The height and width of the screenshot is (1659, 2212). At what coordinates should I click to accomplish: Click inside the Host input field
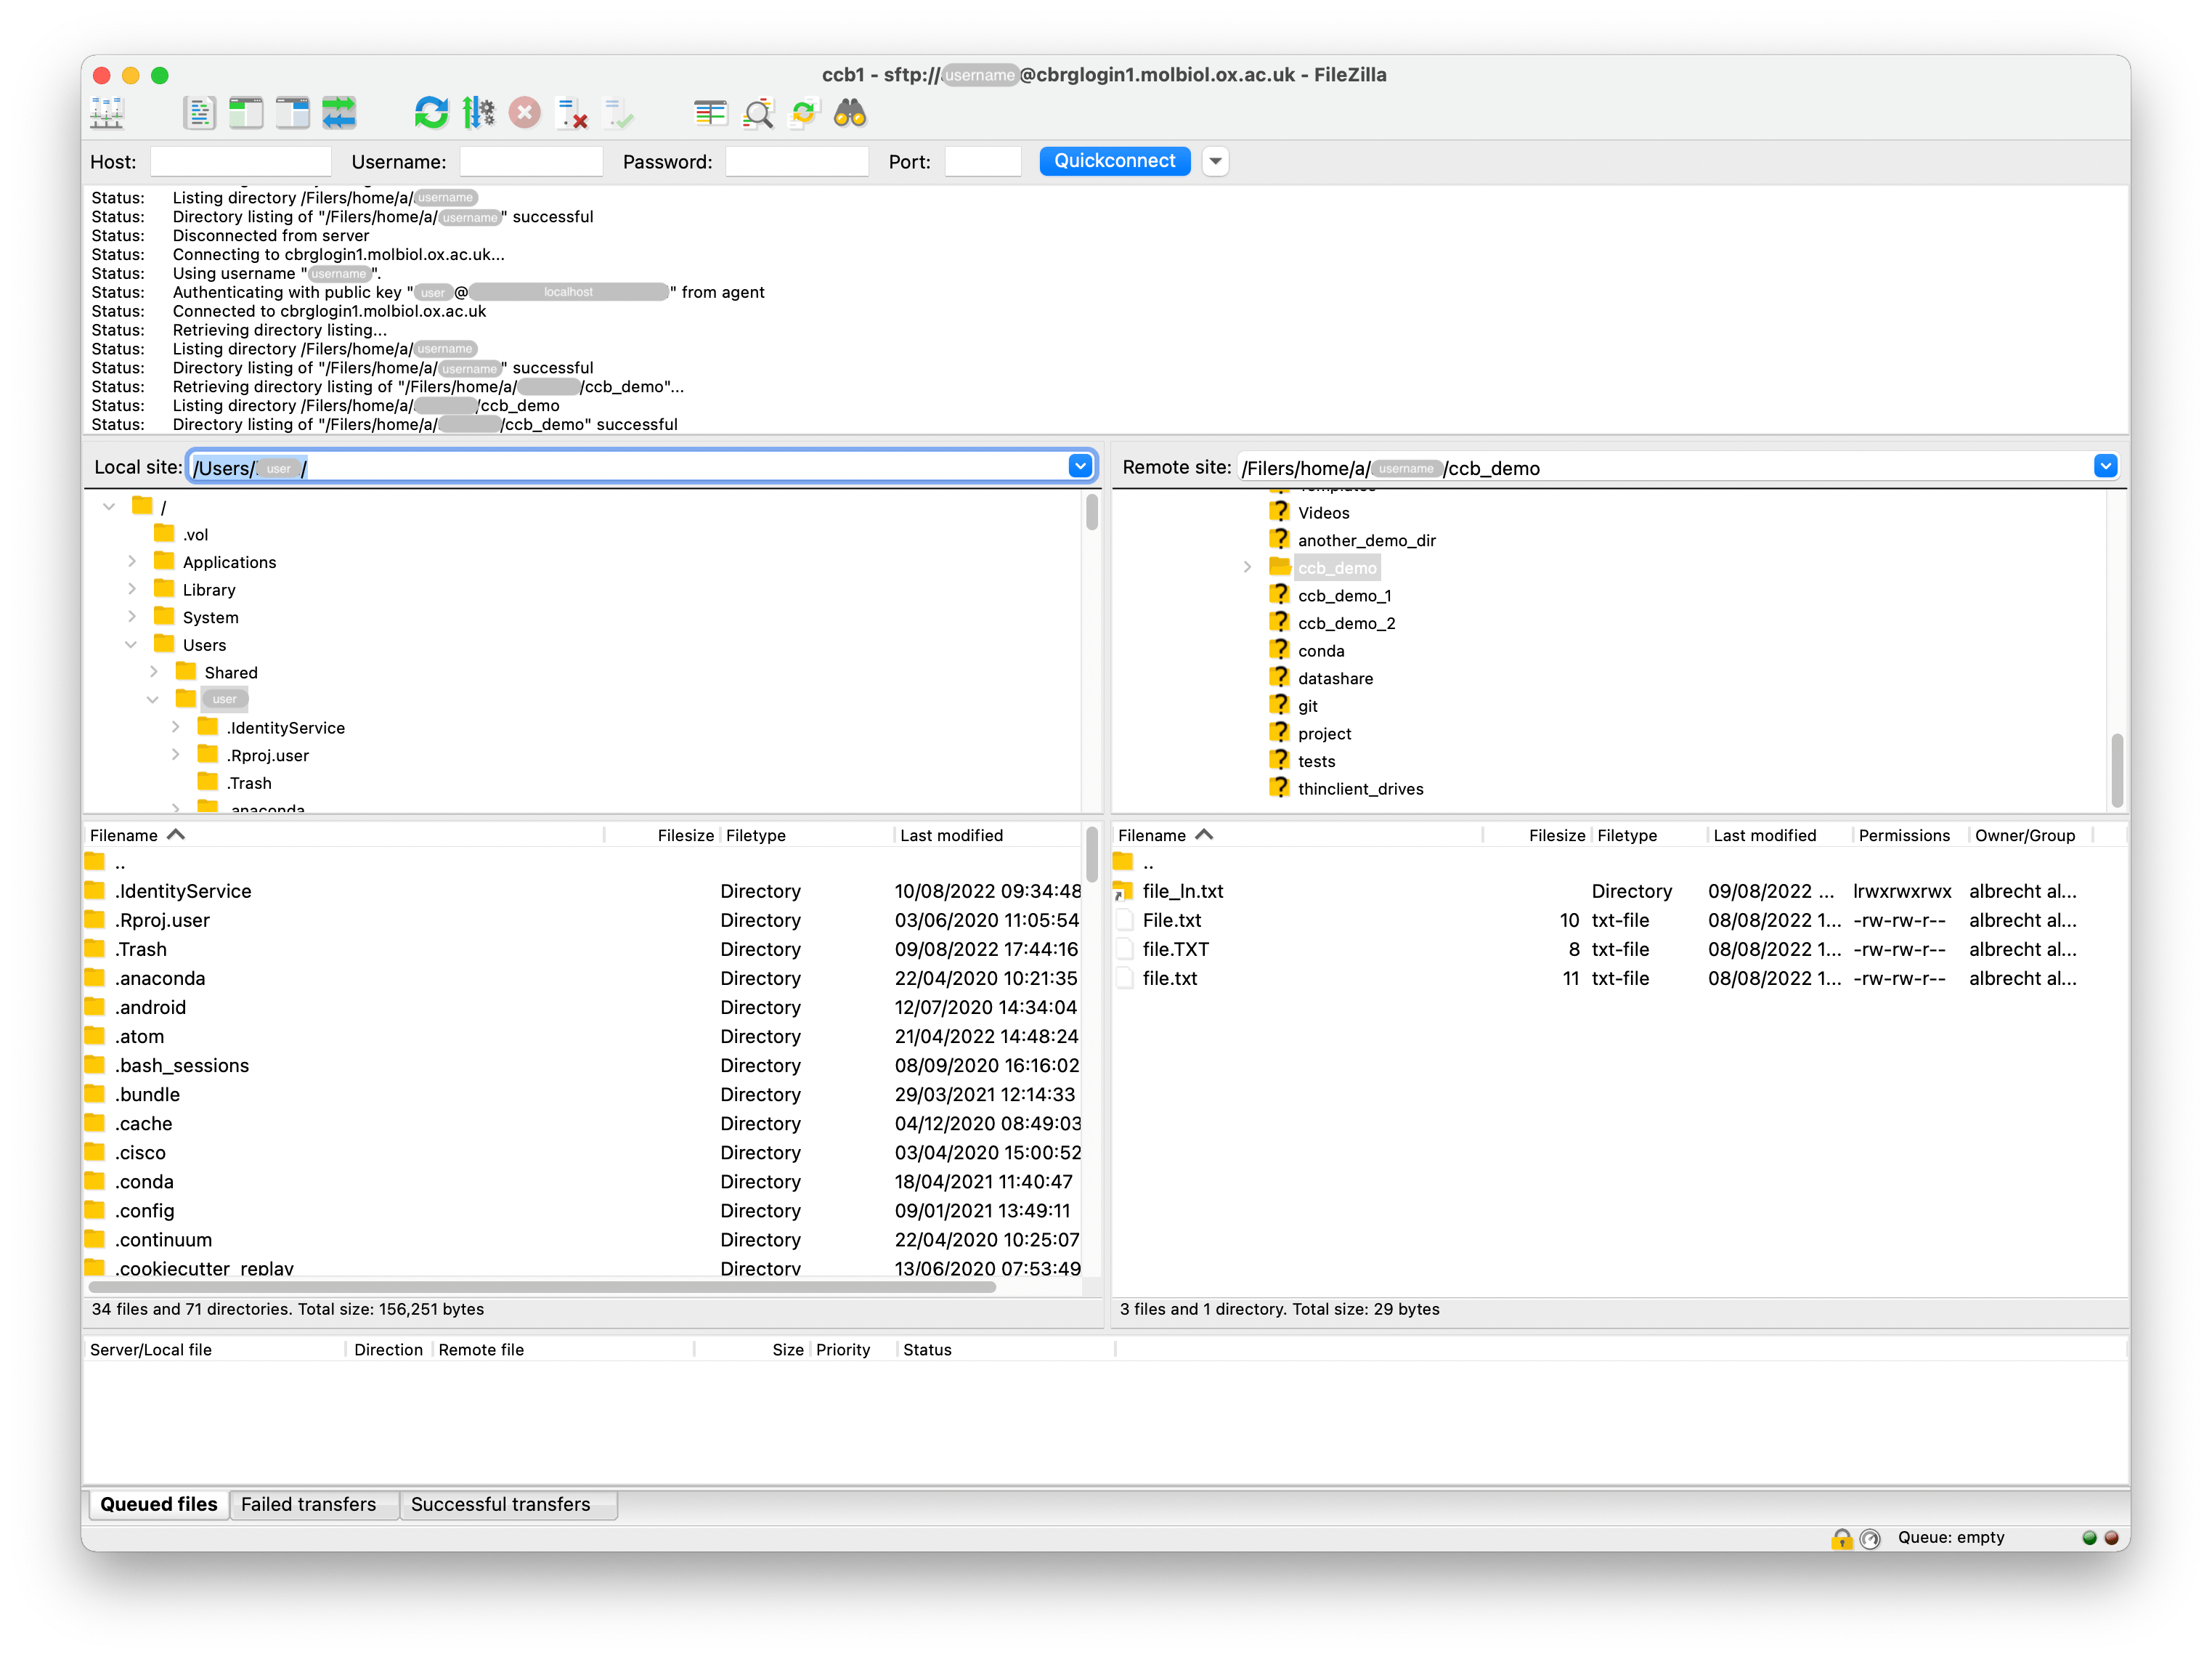pyautogui.click(x=240, y=160)
